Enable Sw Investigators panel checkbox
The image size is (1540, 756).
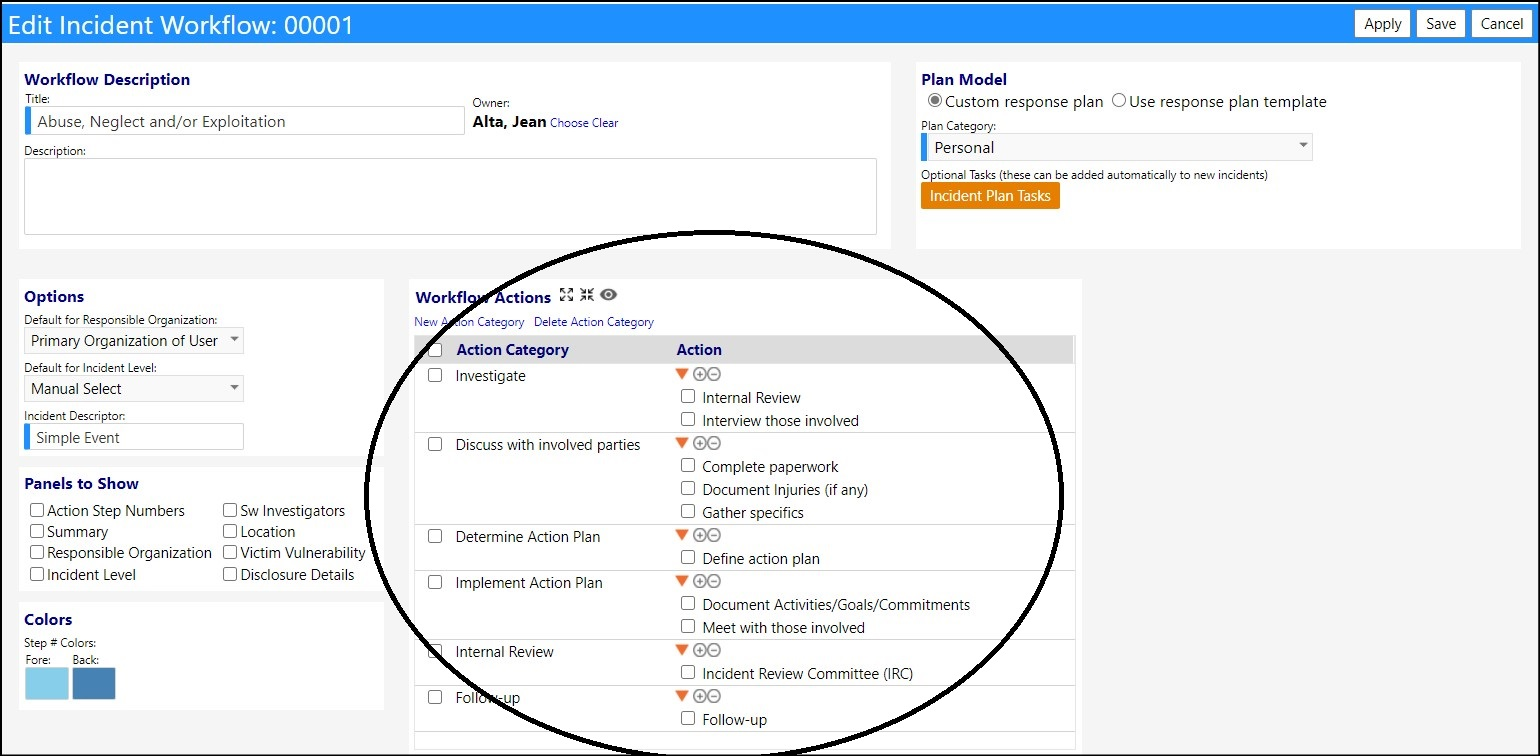coord(230,510)
